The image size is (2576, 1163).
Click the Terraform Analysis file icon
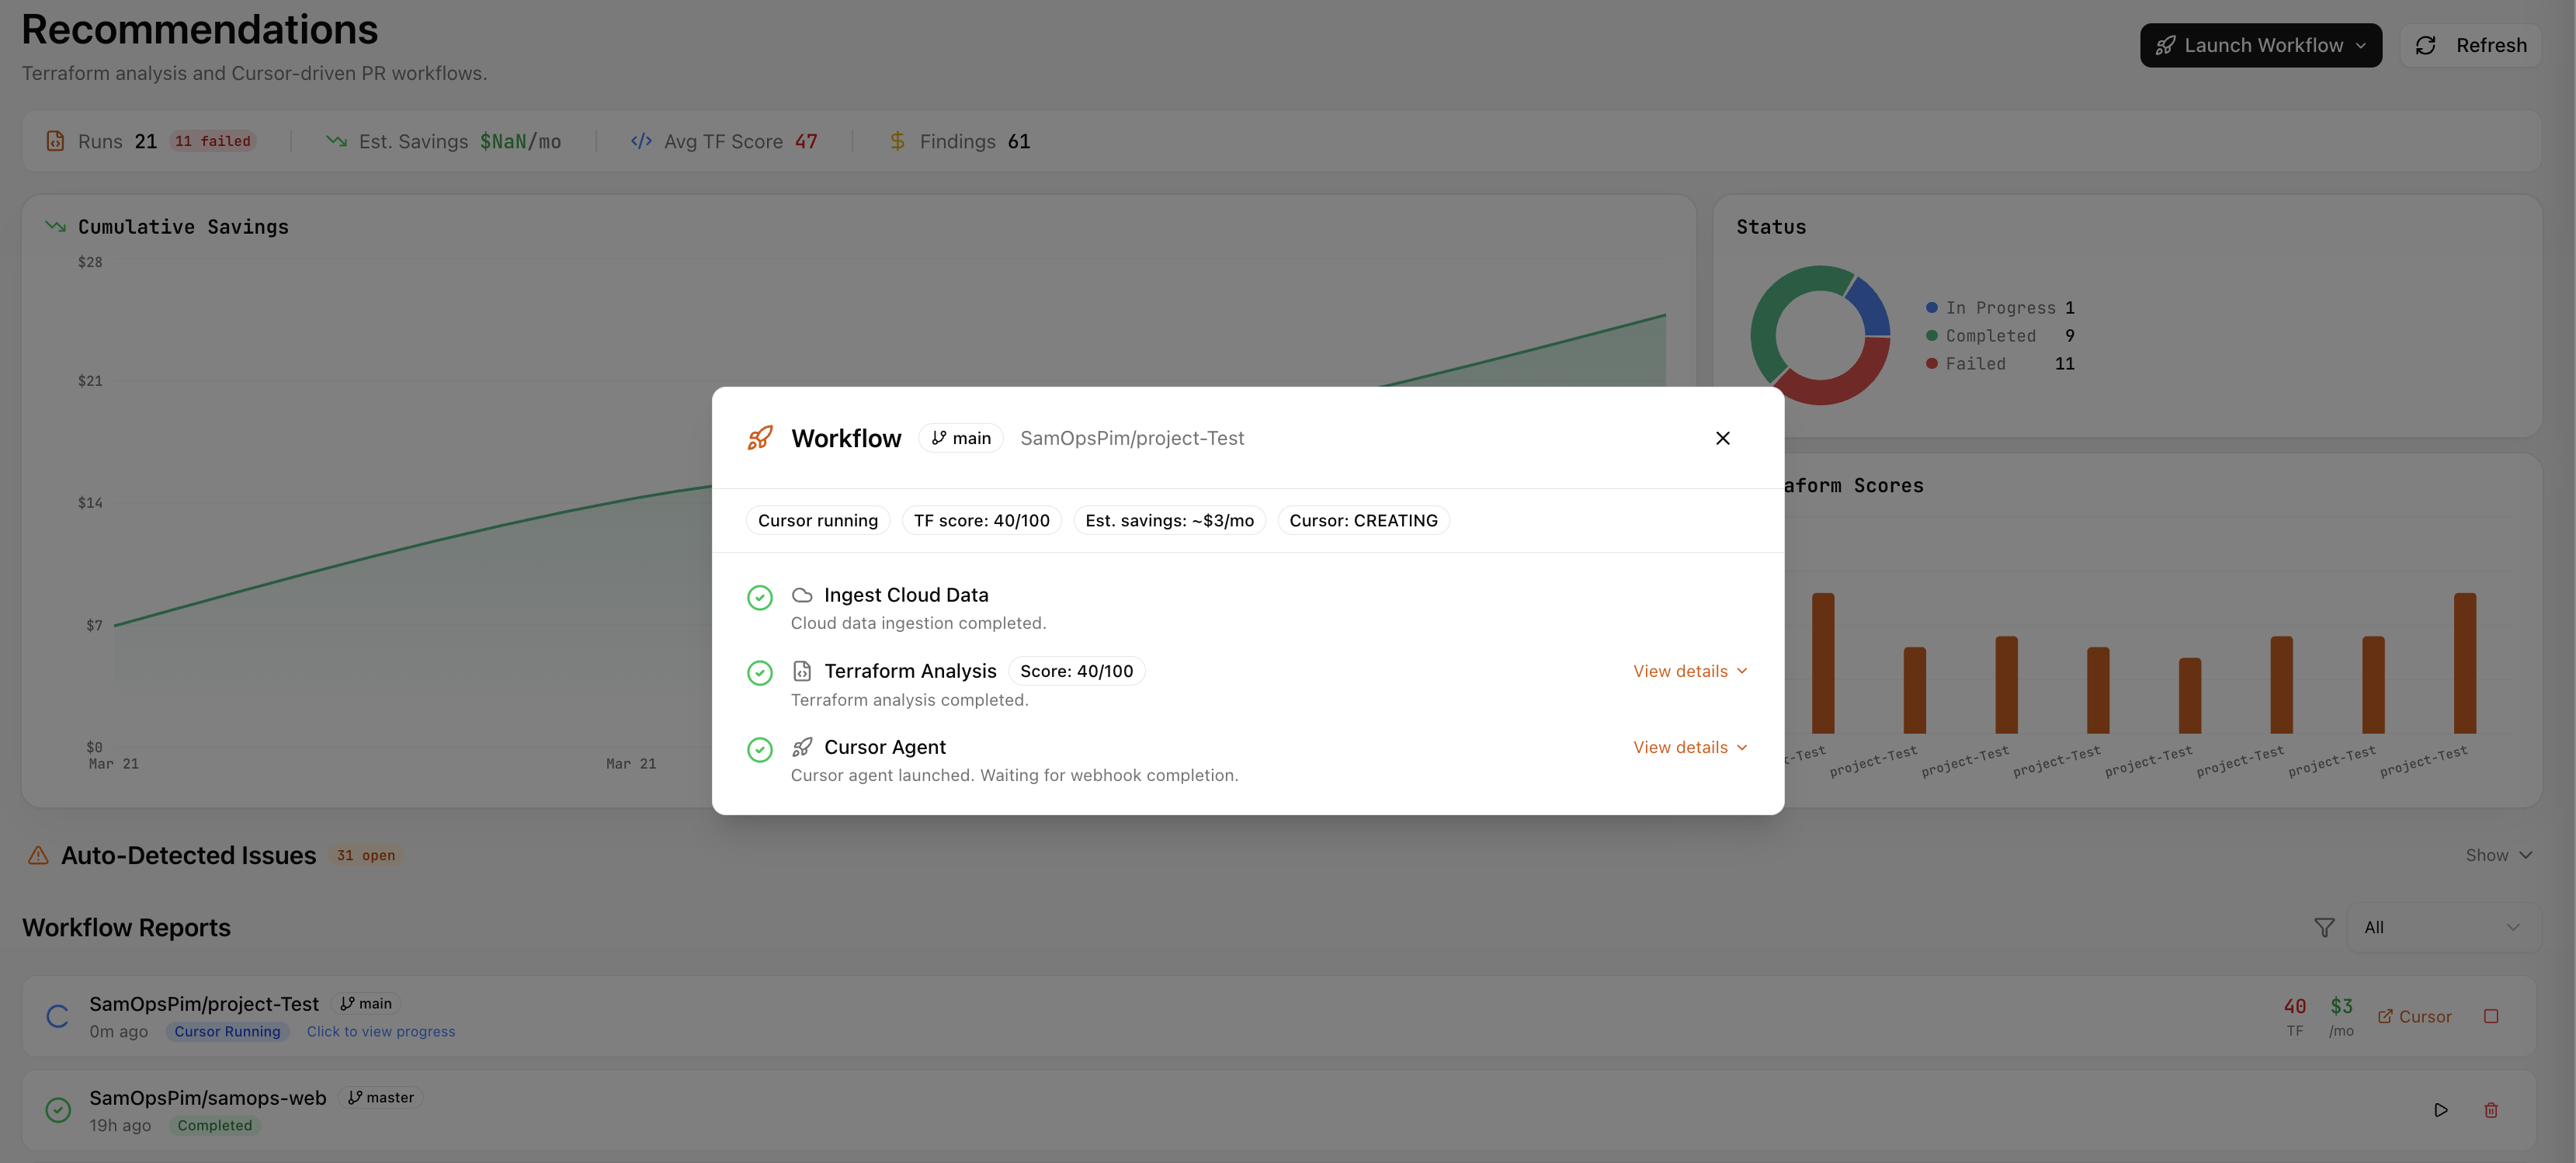point(803,670)
